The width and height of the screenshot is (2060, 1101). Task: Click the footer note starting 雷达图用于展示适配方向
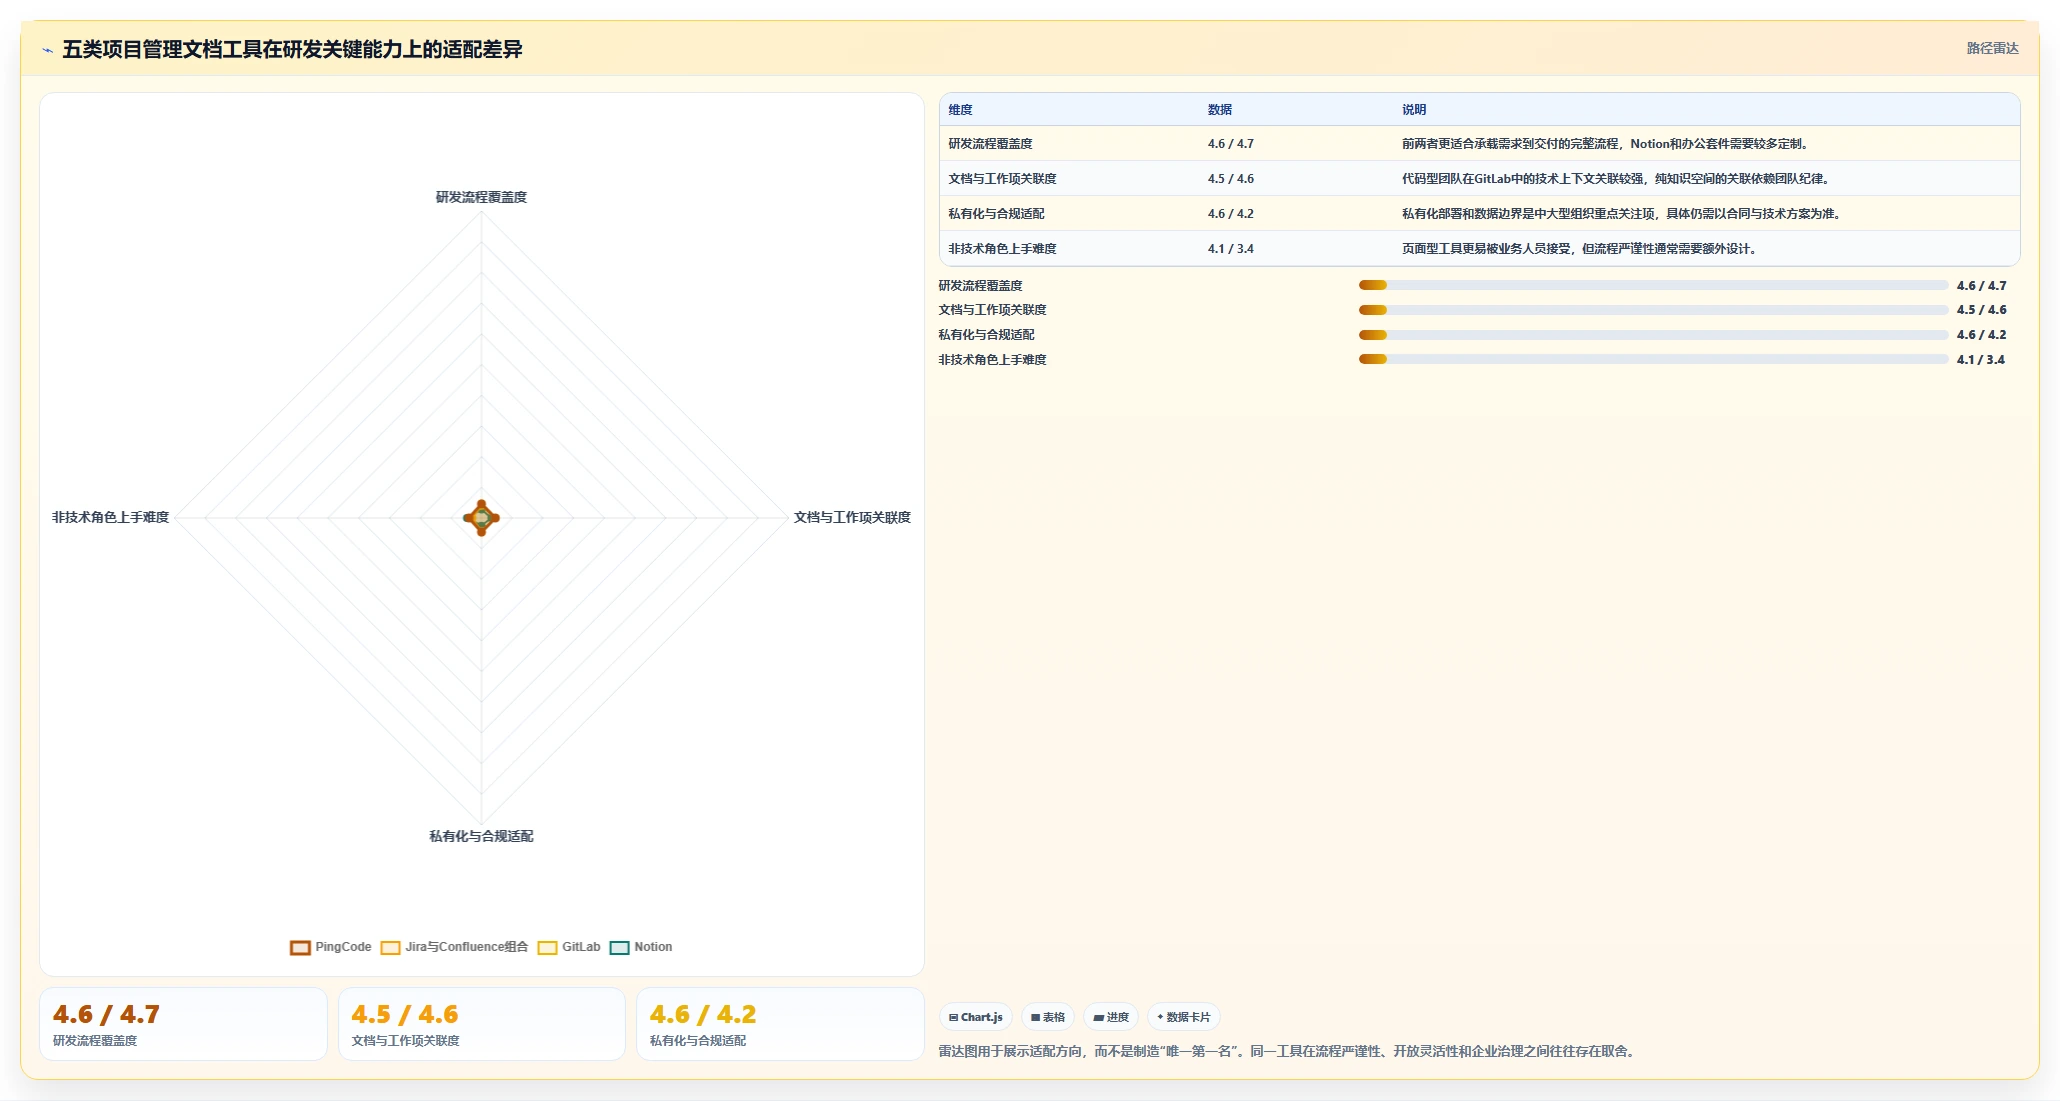click(x=1288, y=1051)
